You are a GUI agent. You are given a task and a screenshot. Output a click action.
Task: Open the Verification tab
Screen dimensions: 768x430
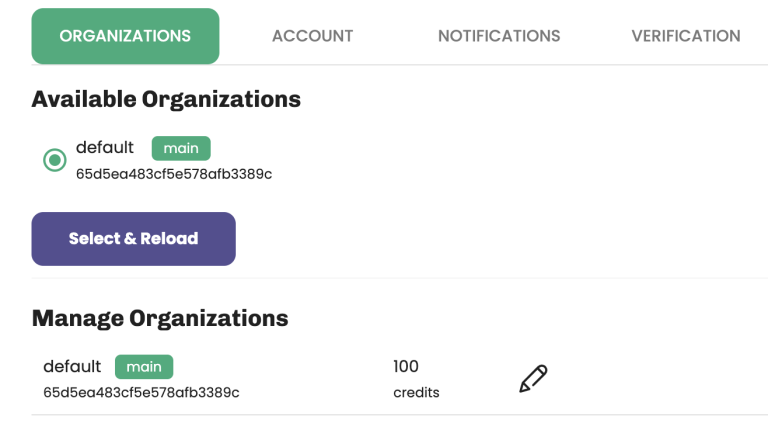(x=686, y=36)
